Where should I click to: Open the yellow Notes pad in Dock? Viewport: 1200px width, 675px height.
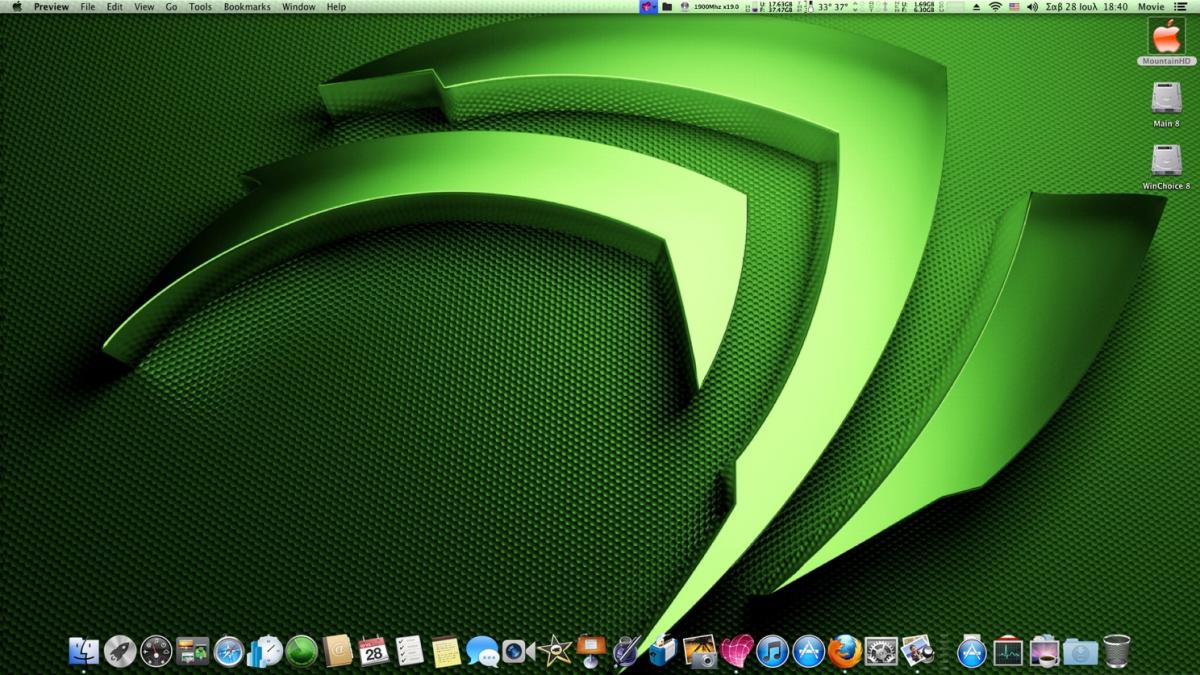[x=446, y=651]
